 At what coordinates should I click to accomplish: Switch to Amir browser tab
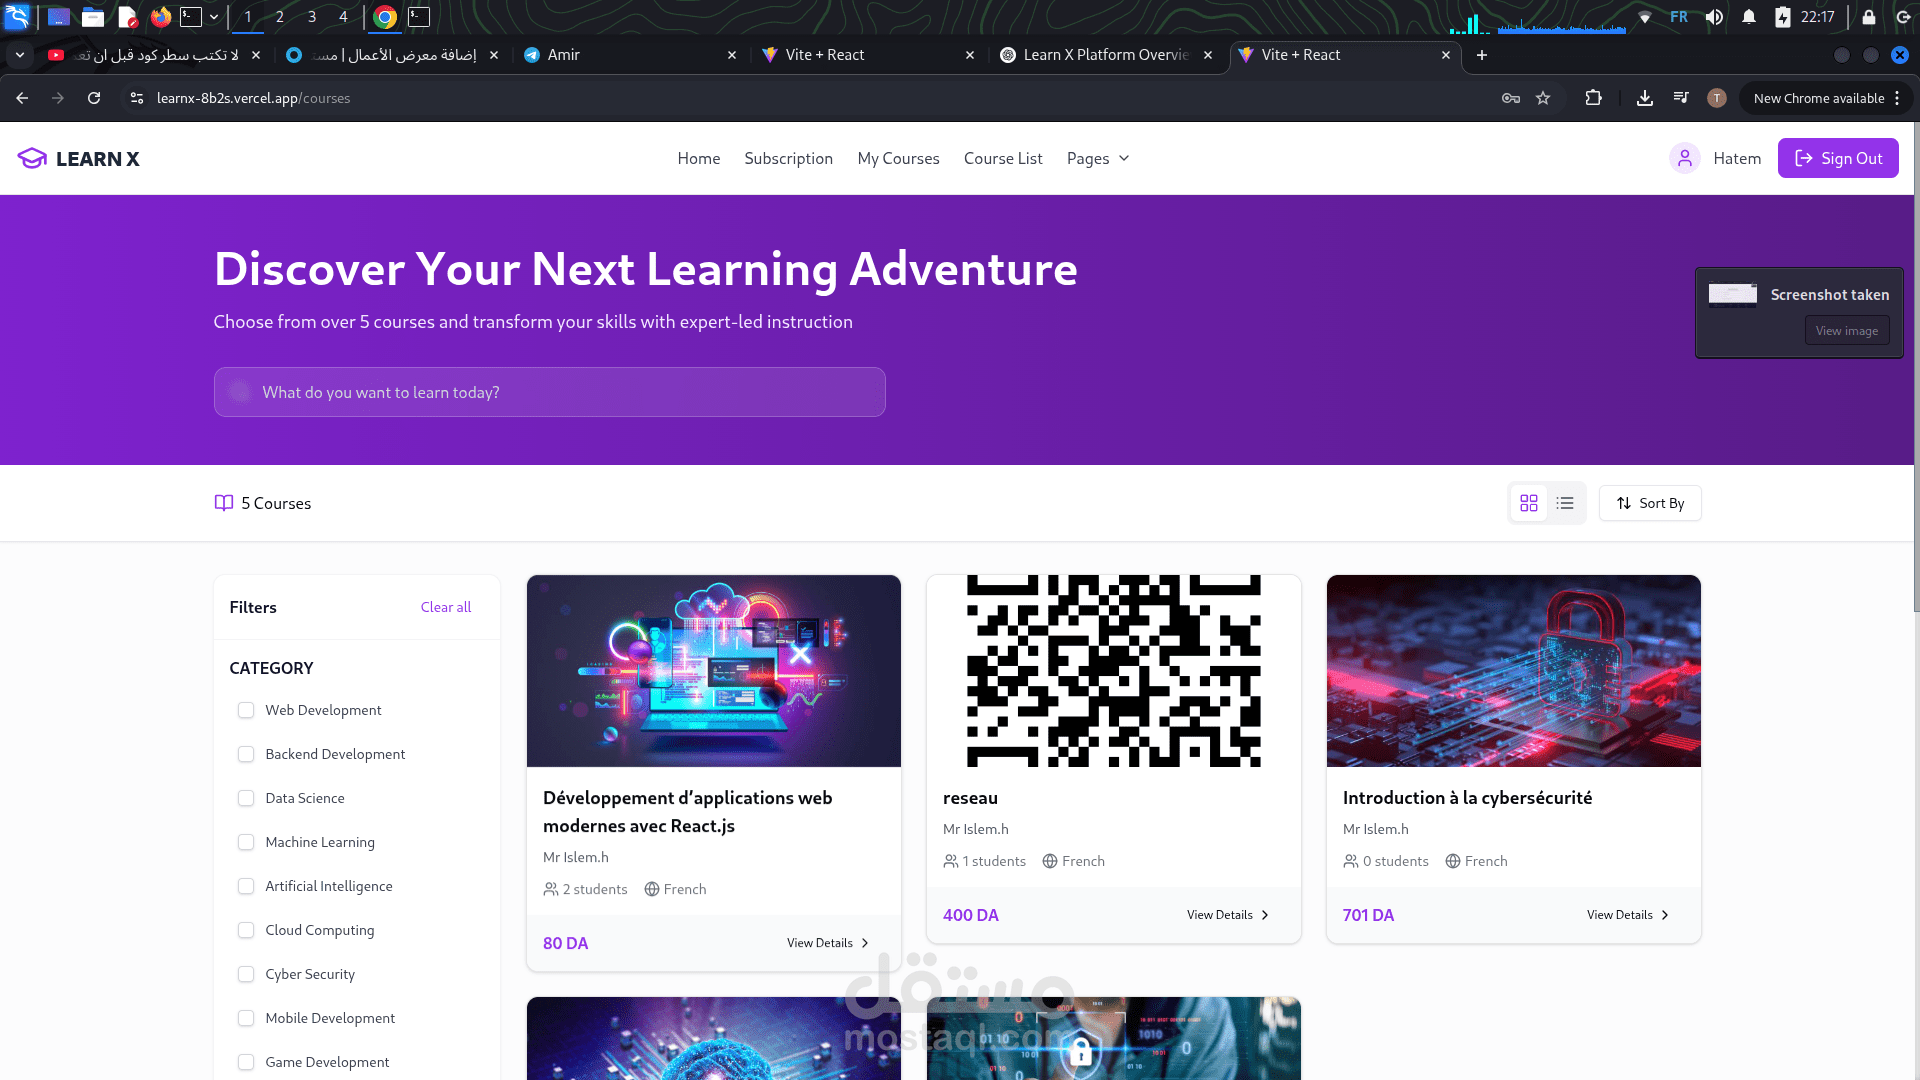(630, 55)
